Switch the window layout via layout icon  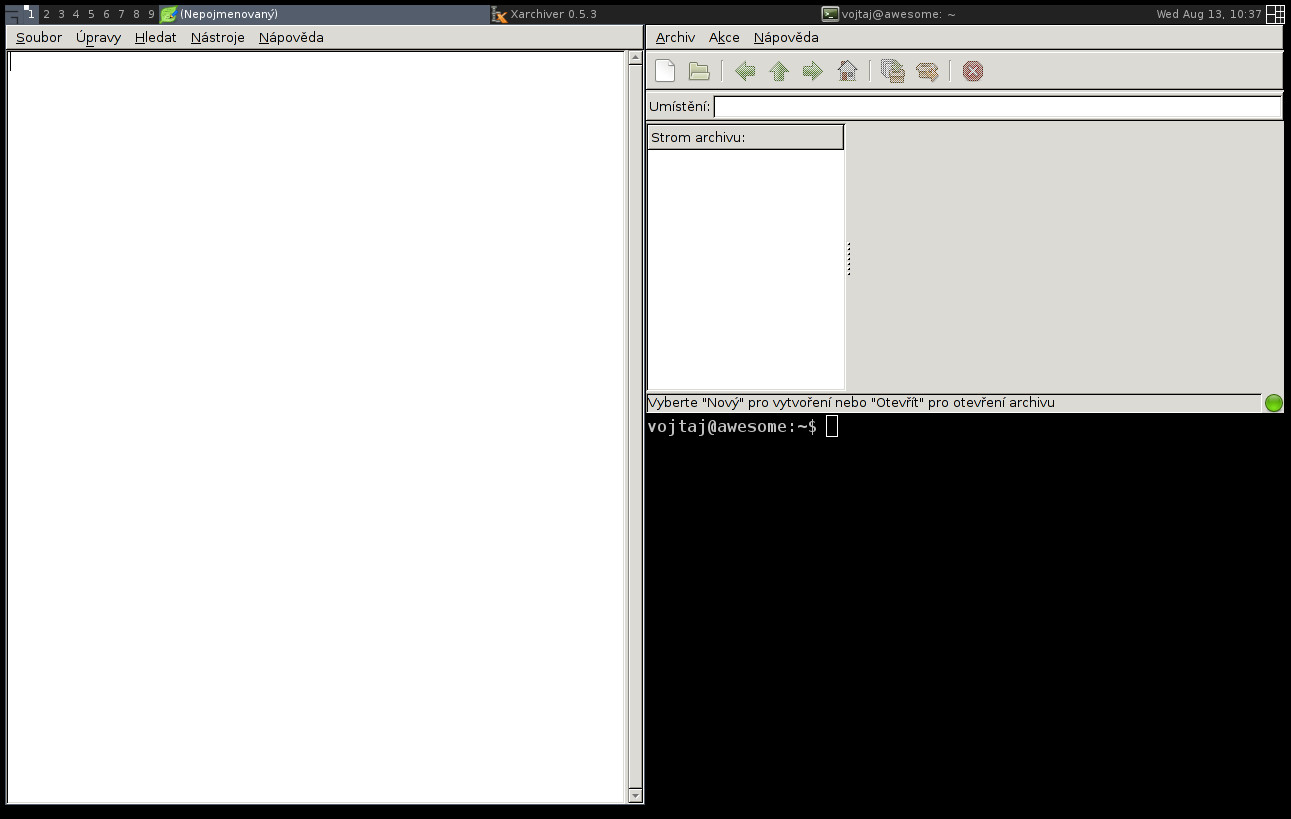pyautogui.click(x=1275, y=14)
